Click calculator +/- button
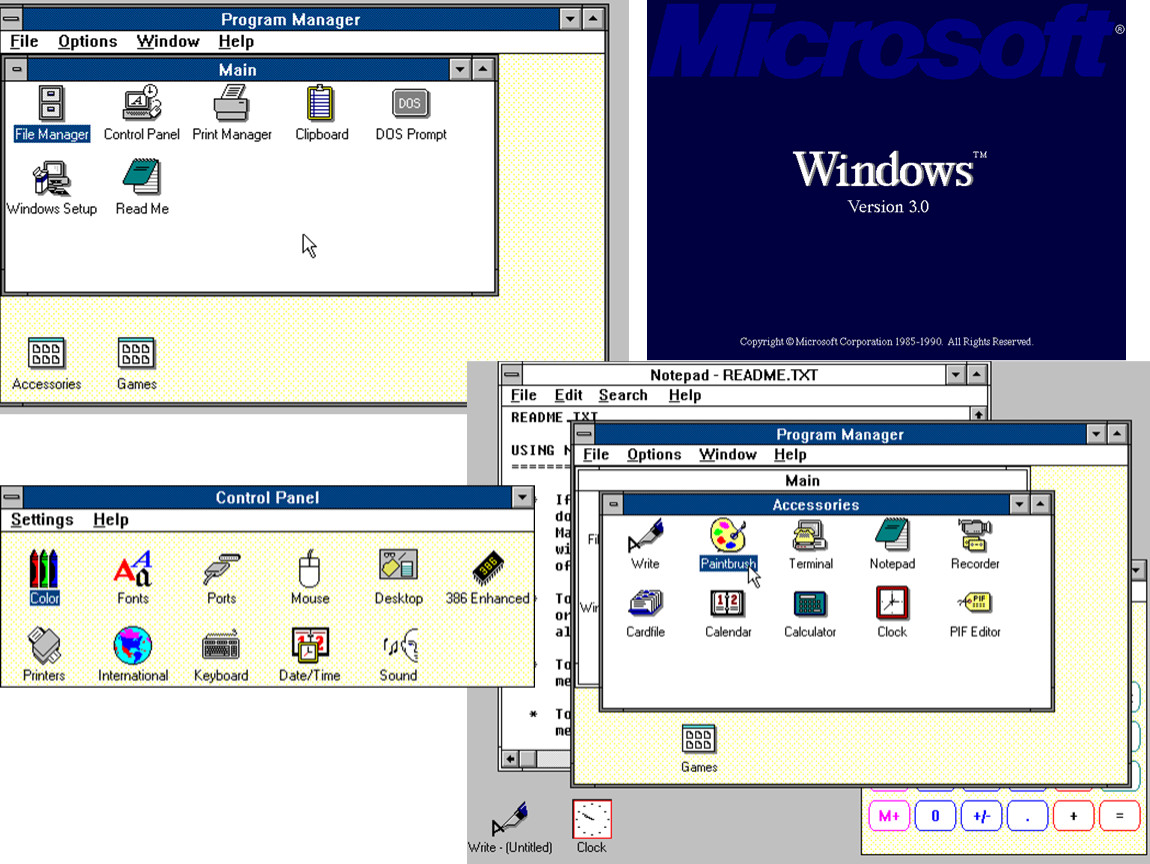The image size is (1150, 864). [981, 816]
